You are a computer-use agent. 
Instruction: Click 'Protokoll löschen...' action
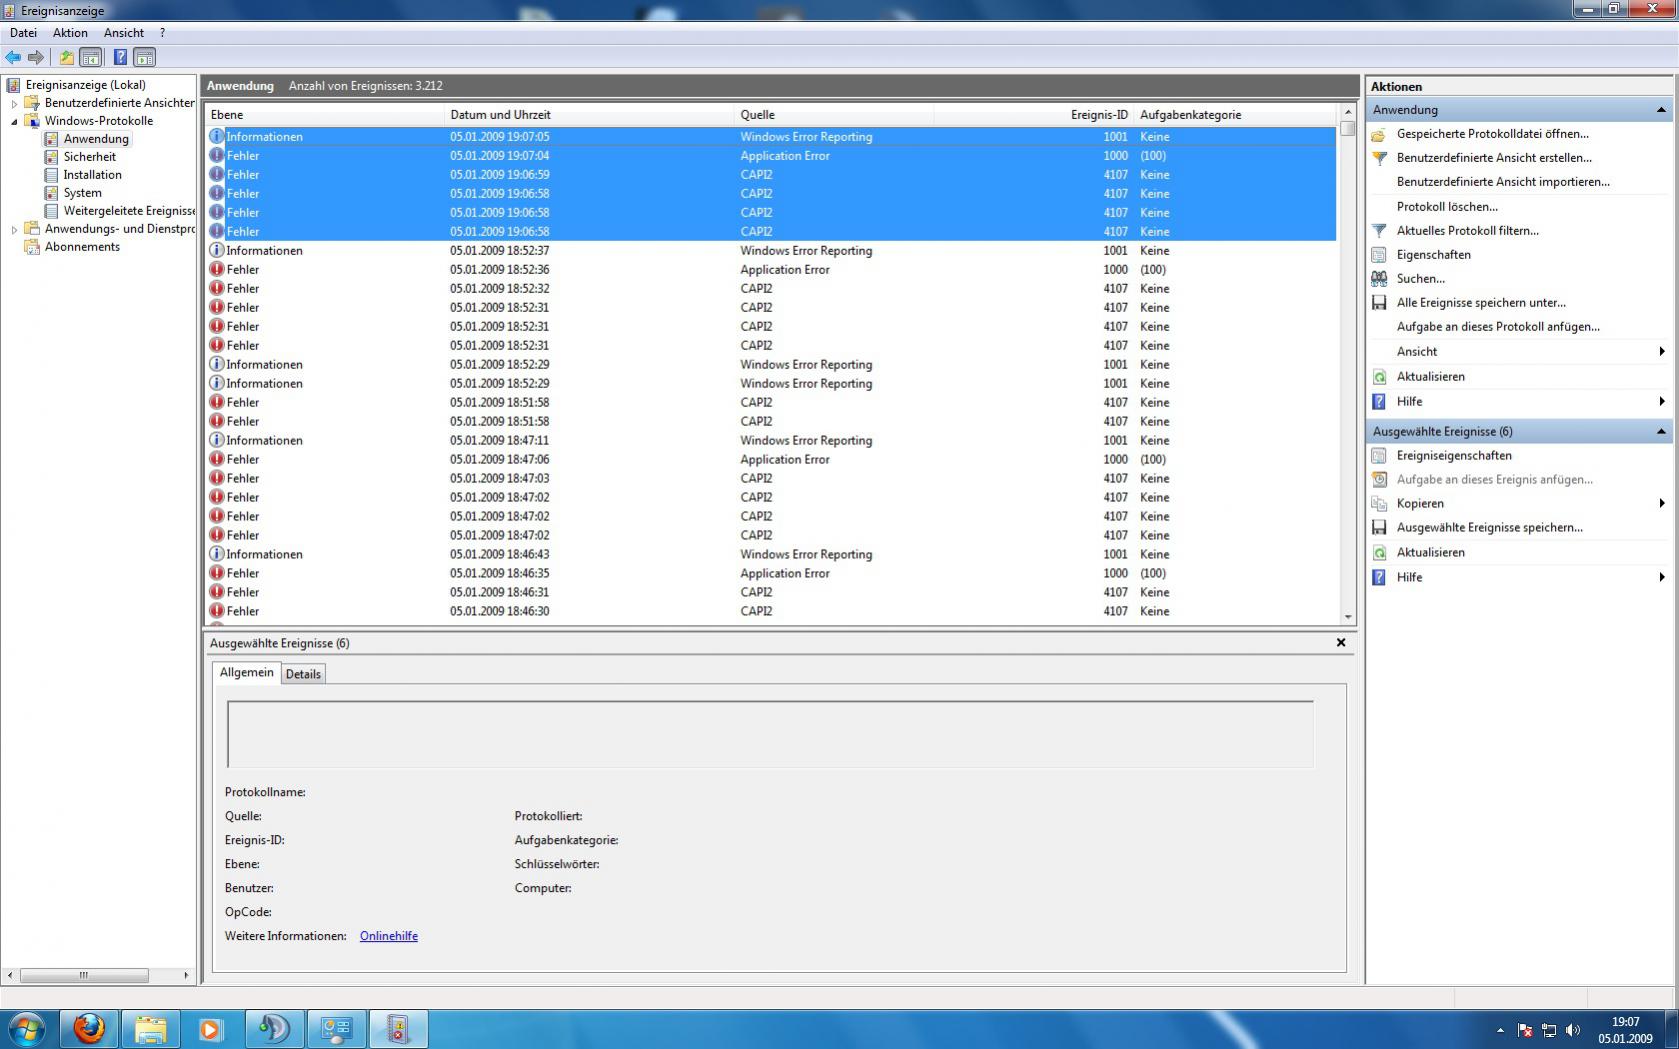(1447, 206)
